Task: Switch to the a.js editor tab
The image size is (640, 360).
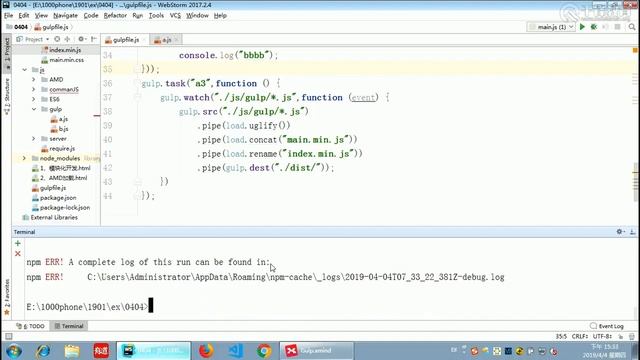Action: (166, 40)
